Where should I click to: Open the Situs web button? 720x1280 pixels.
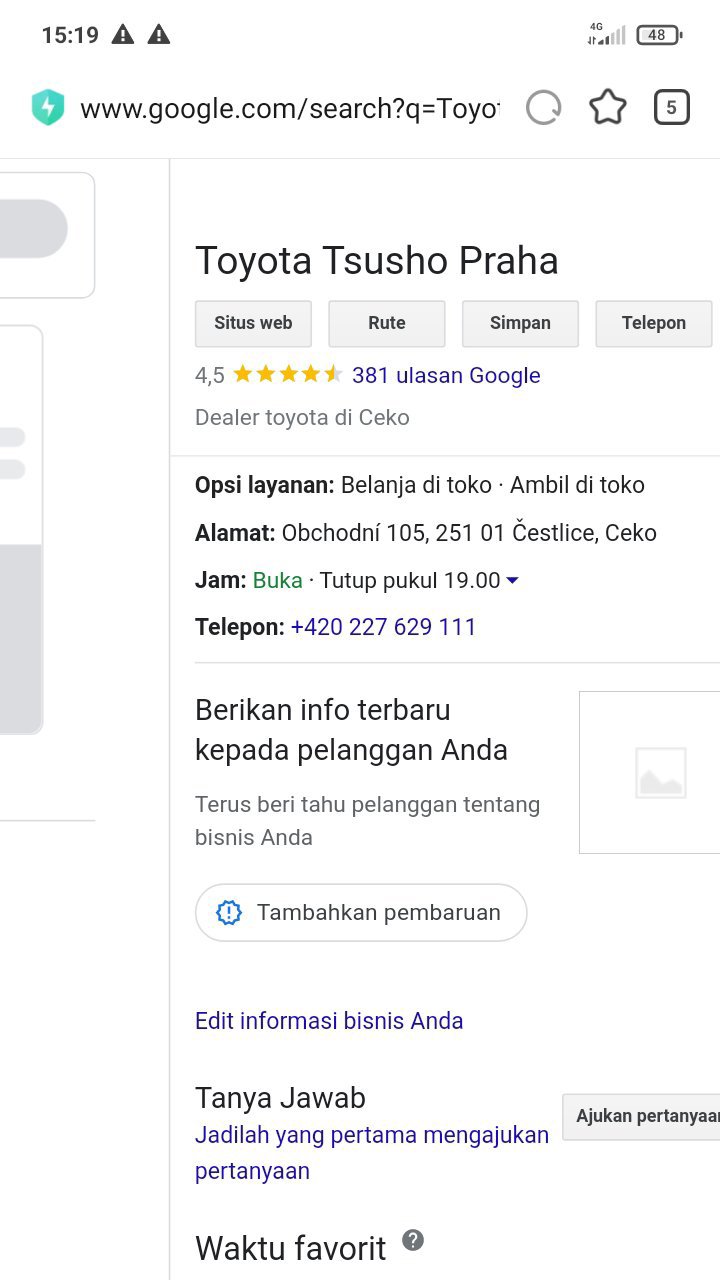[x=253, y=323]
